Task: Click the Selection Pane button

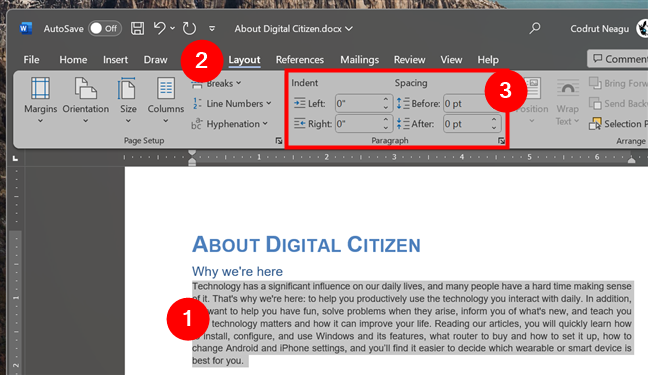Action: pos(618,124)
